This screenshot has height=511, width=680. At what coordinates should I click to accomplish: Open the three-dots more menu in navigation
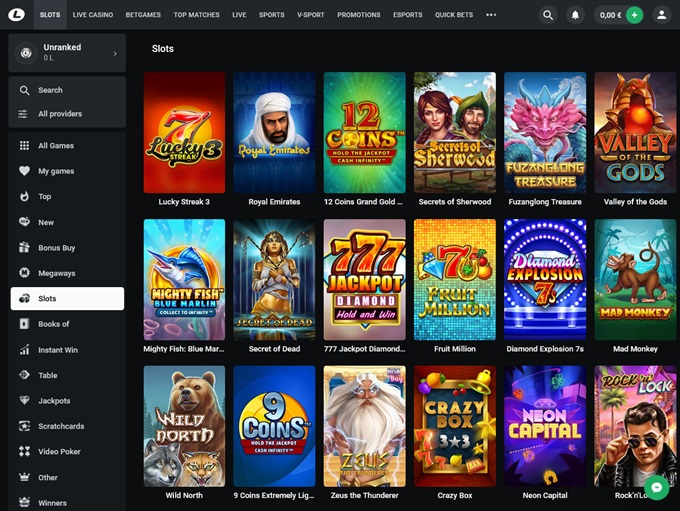click(x=491, y=15)
